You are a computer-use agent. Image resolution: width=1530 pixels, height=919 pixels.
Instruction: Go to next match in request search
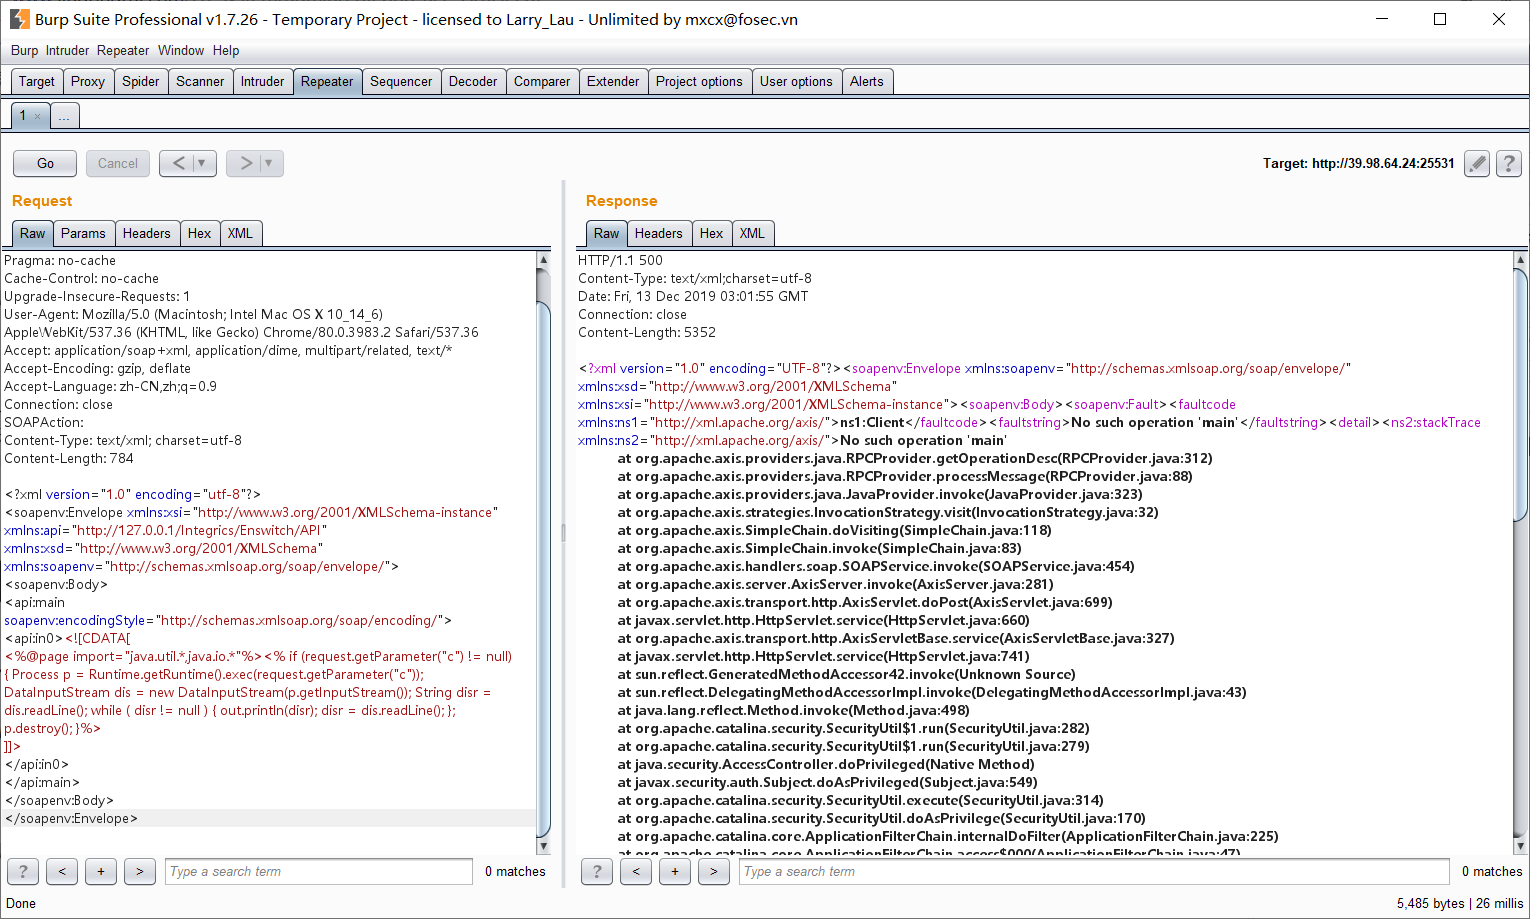(x=140, y=872)
